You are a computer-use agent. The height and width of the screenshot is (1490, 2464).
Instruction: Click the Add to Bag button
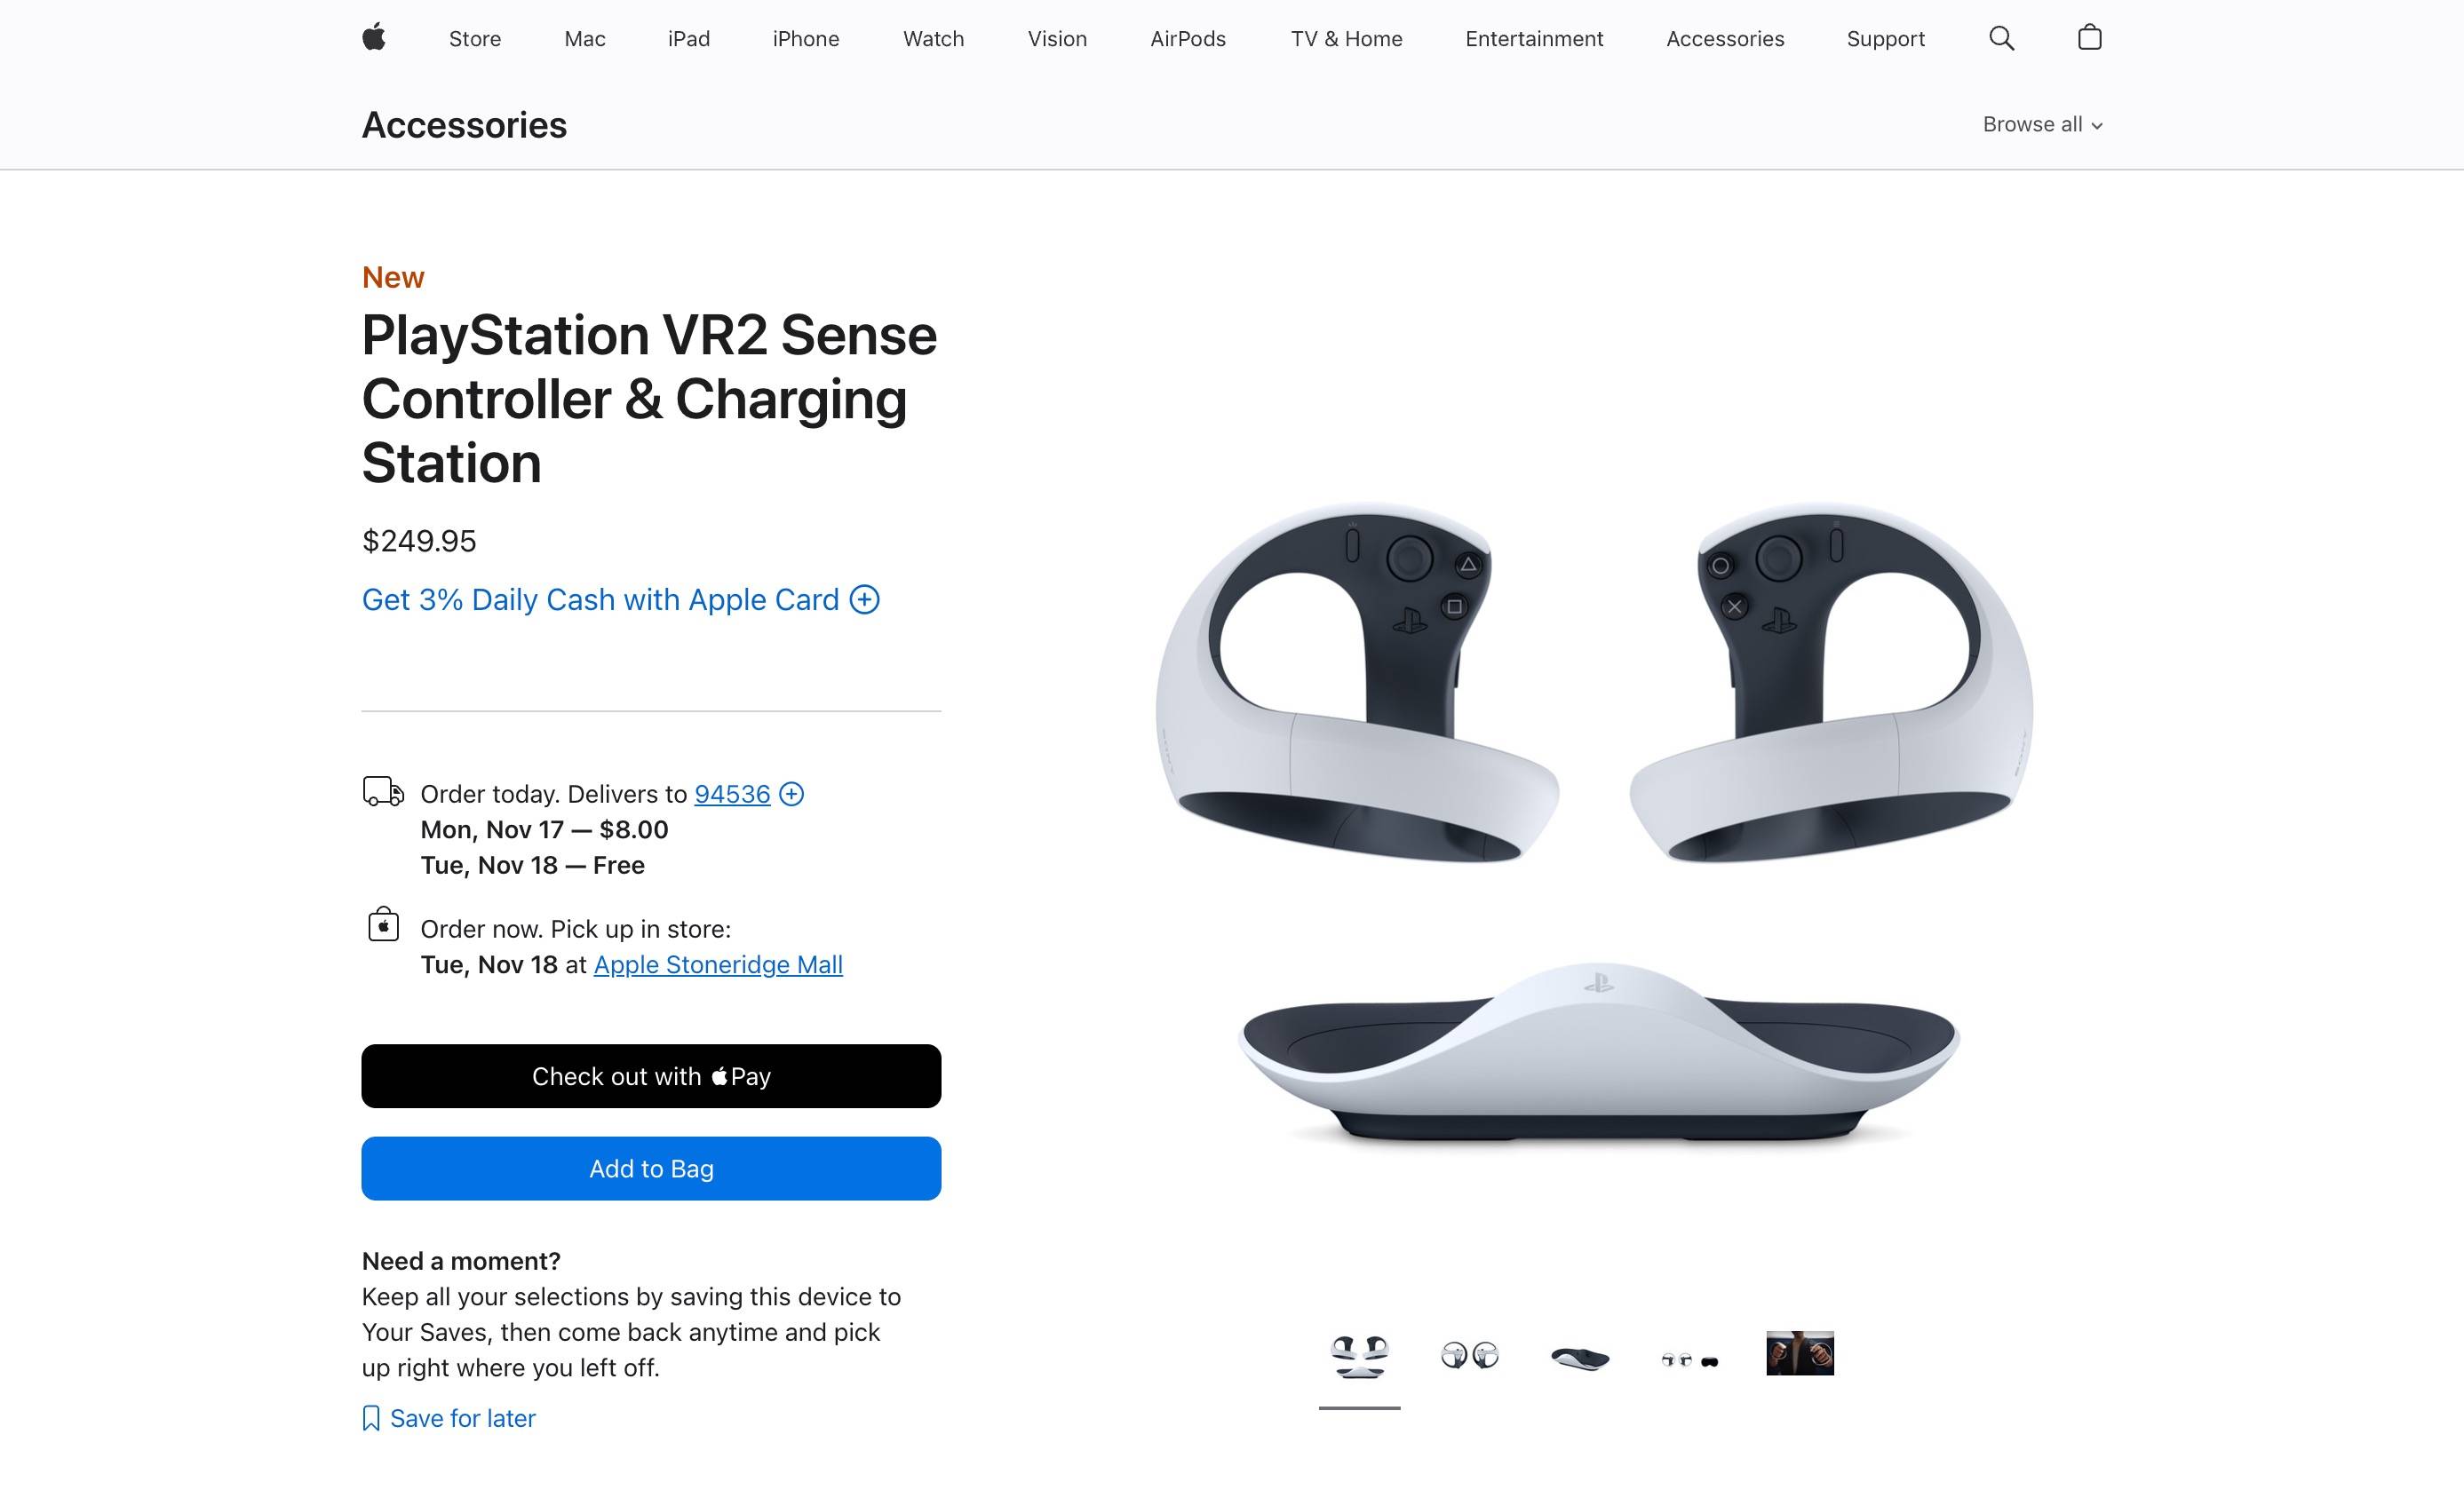click(x=651, y=1168)
